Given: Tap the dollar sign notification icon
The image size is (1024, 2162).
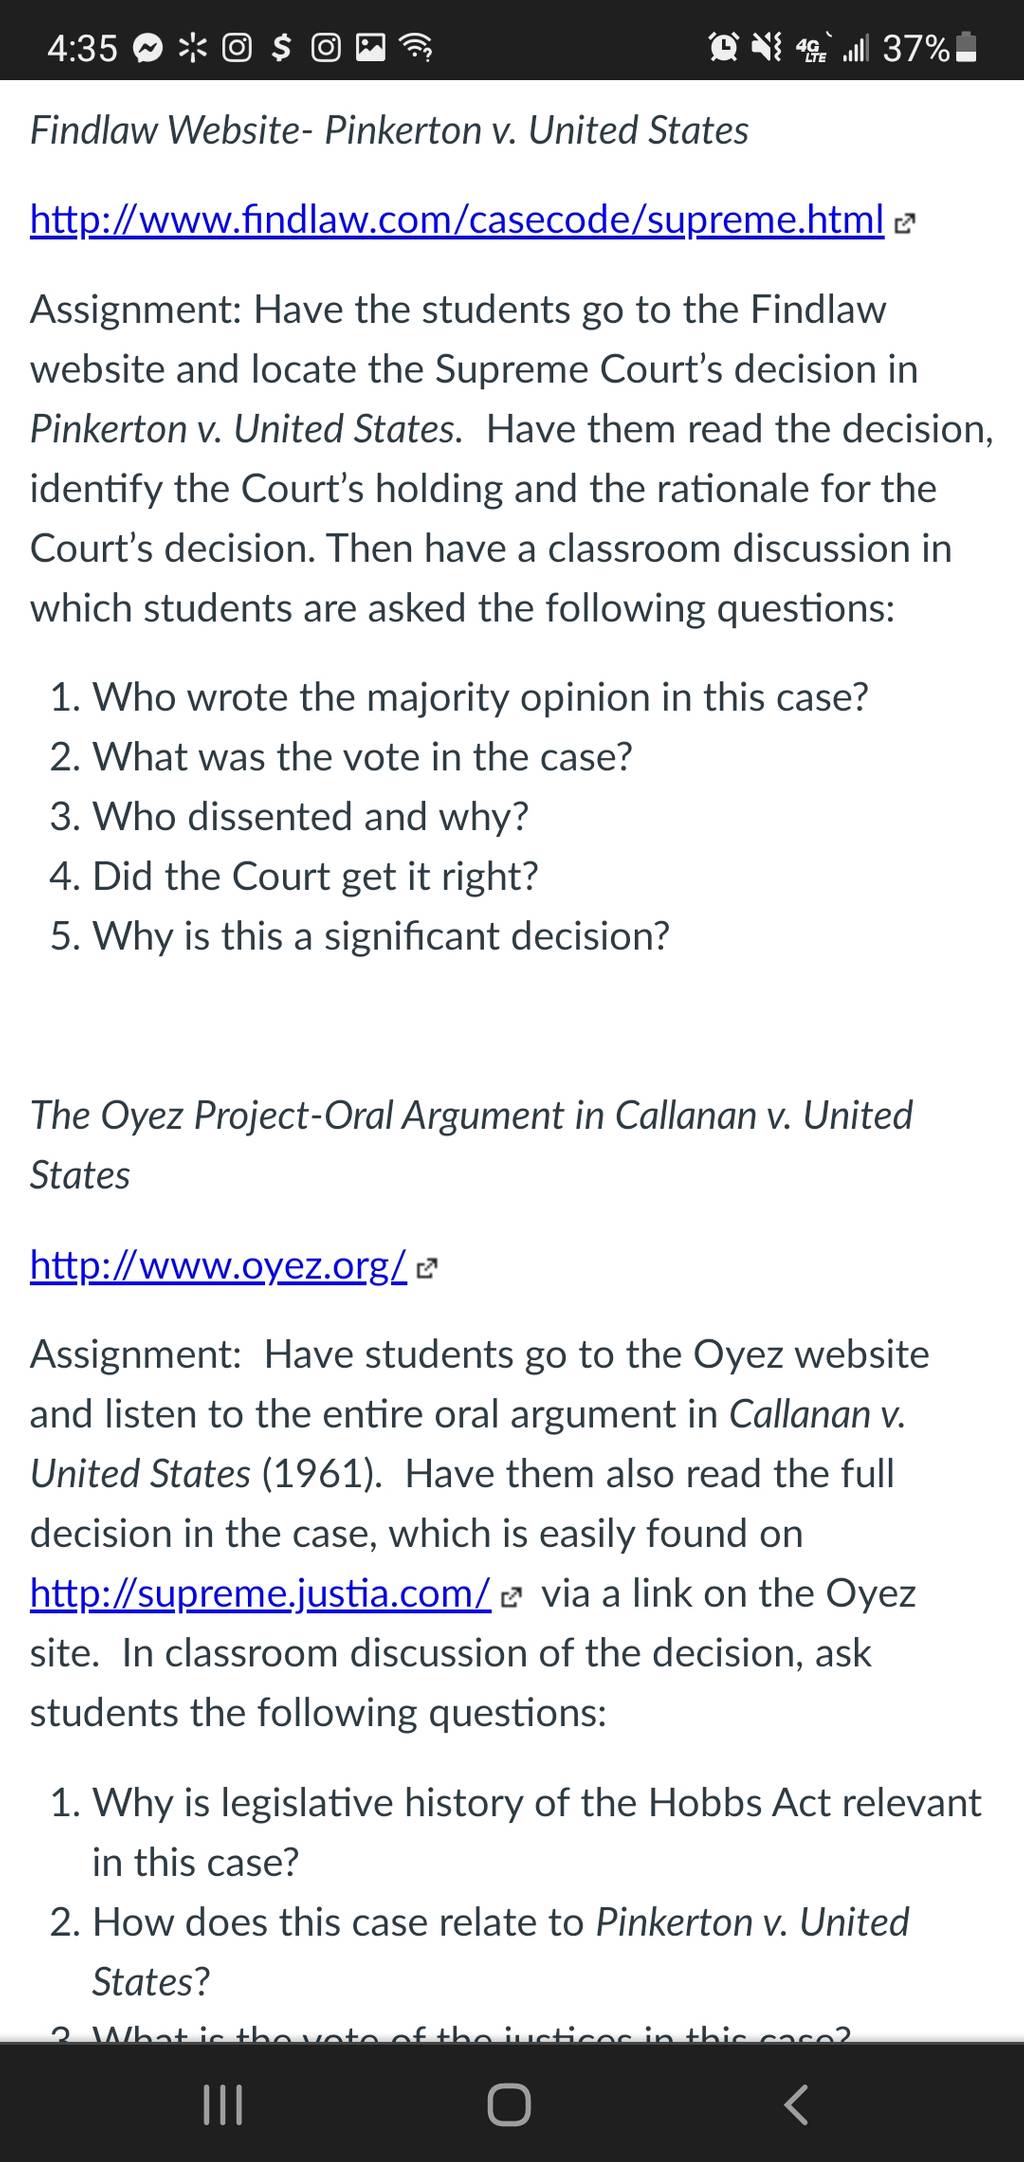Looking at the screenshot, I should coord(282,47).
